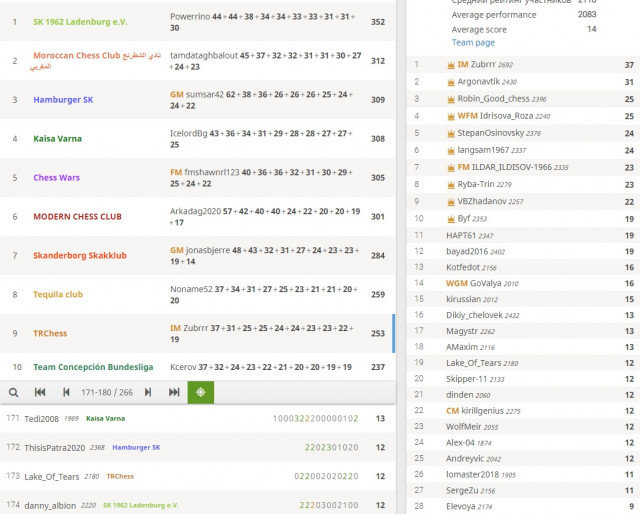Click crown icon beside Ryba-Trin
640x514 pixels.
[x=451, y=185]
